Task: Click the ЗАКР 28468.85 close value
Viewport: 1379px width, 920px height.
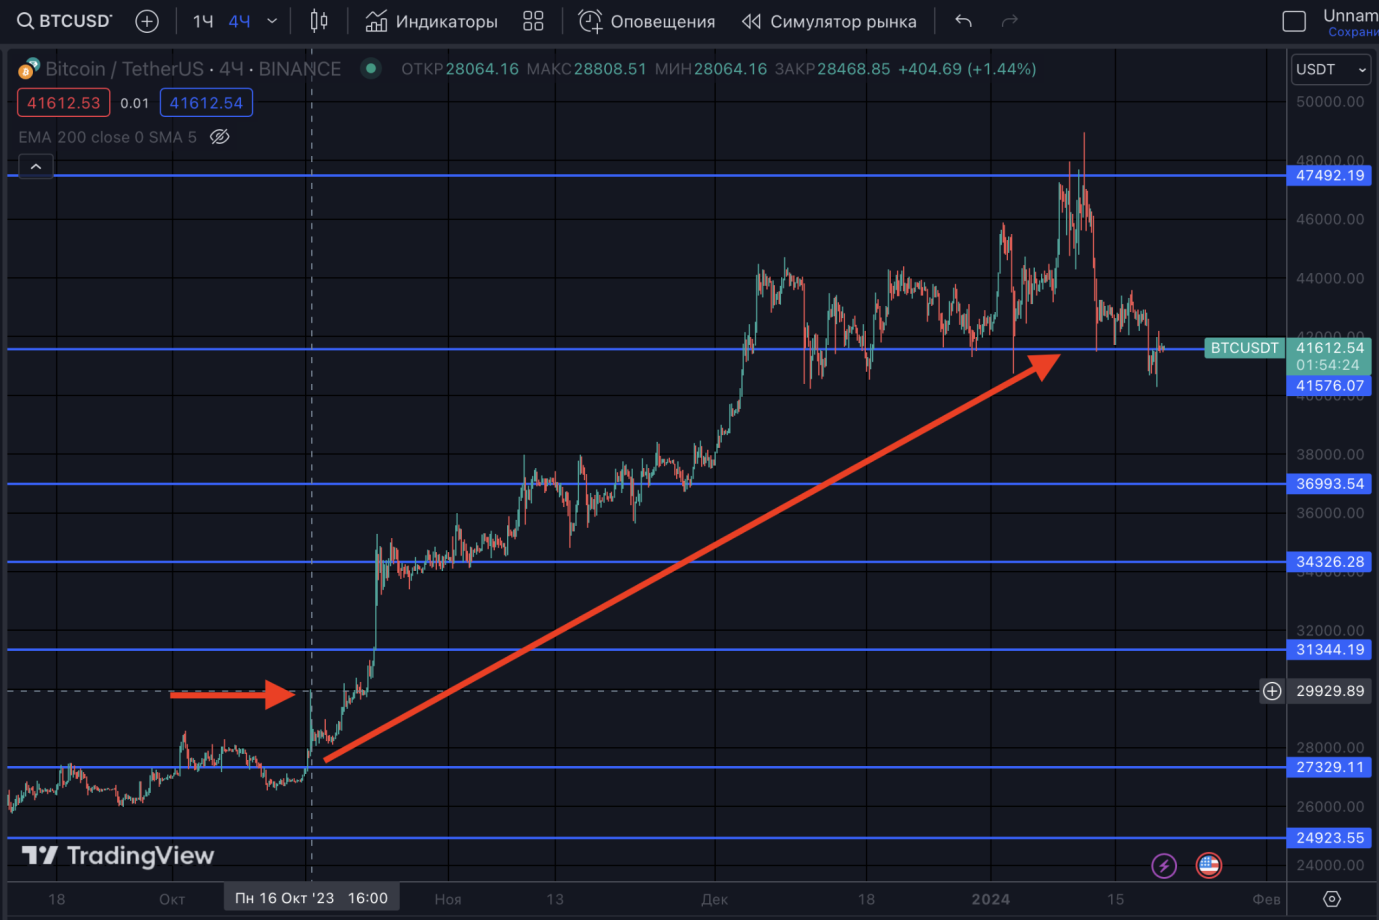Action: (832, 69)
